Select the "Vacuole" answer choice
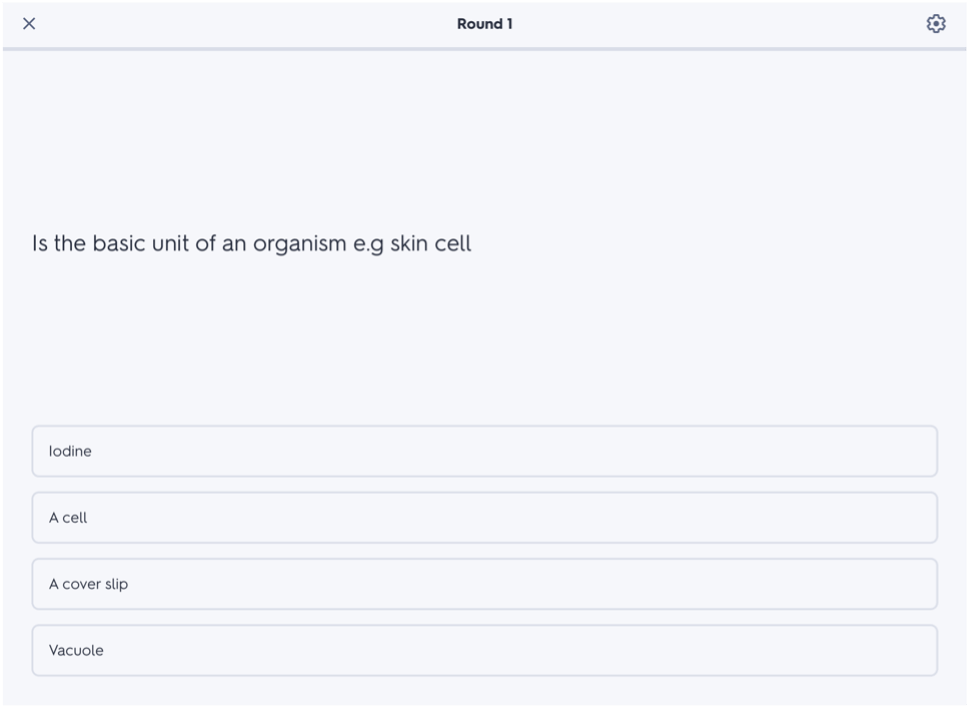Image resolution: width=971 pixels, height=708 pixels. 484,650
